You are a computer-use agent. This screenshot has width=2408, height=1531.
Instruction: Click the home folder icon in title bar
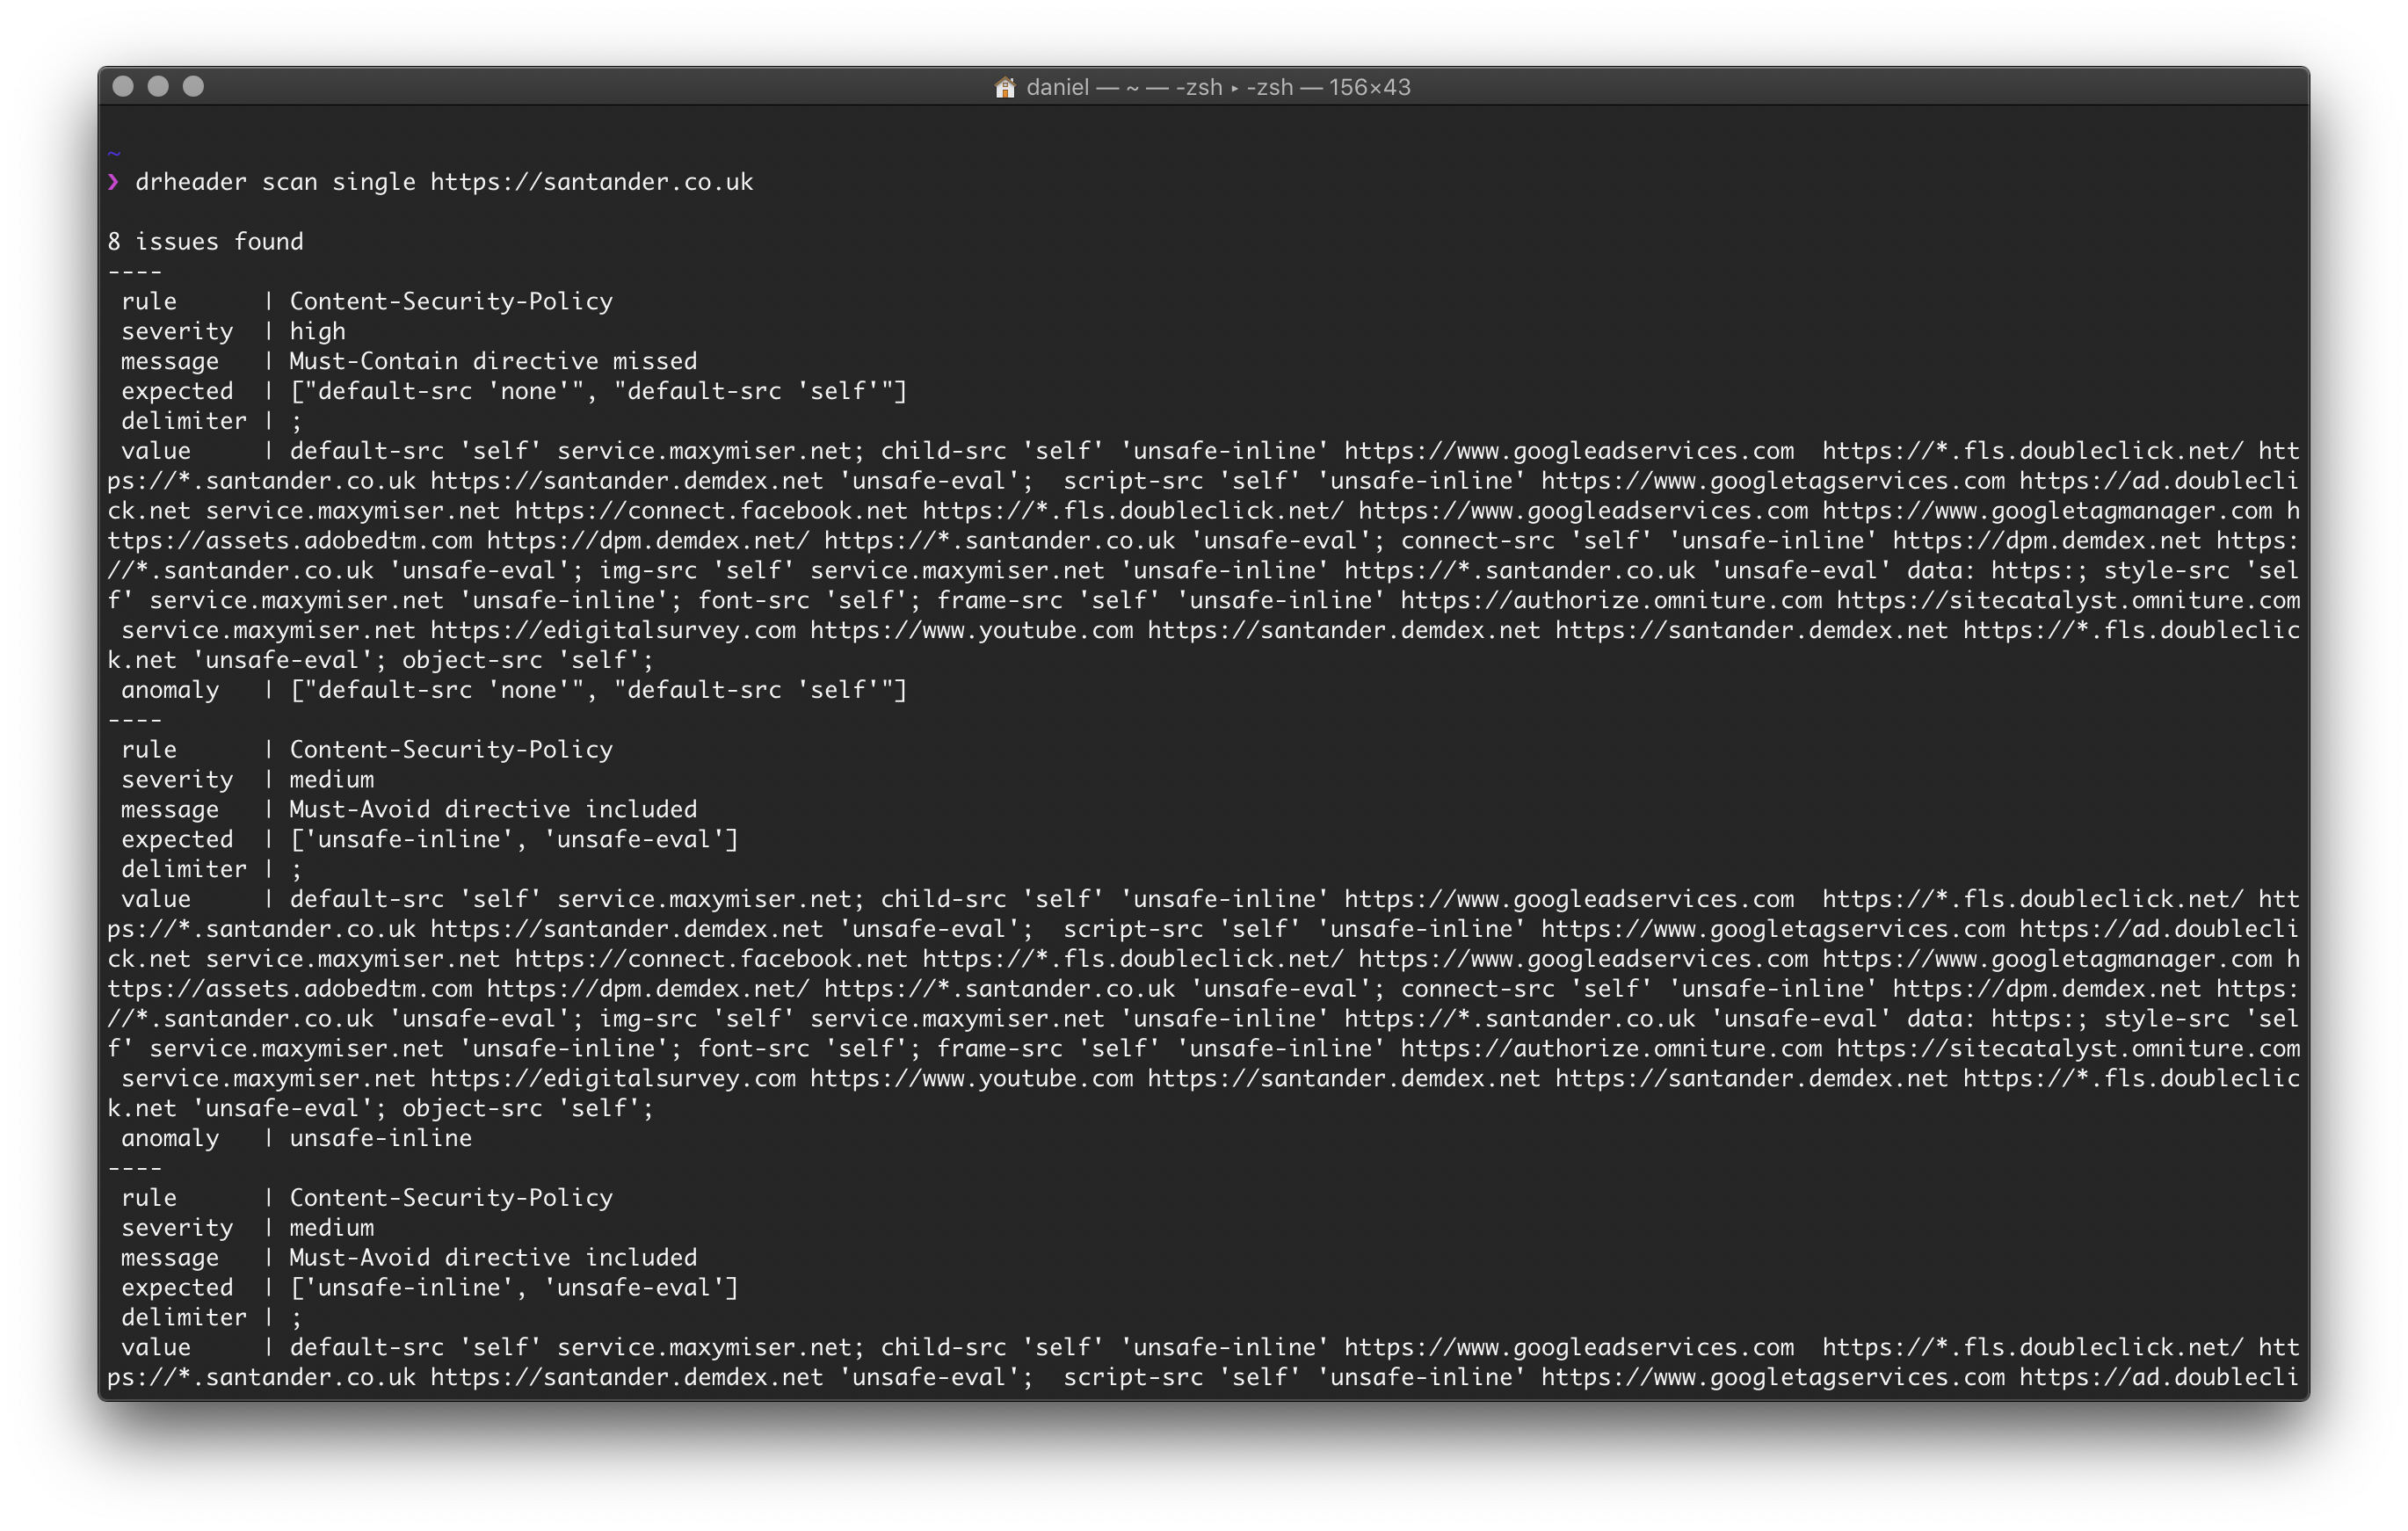[x=1005, y=88]
